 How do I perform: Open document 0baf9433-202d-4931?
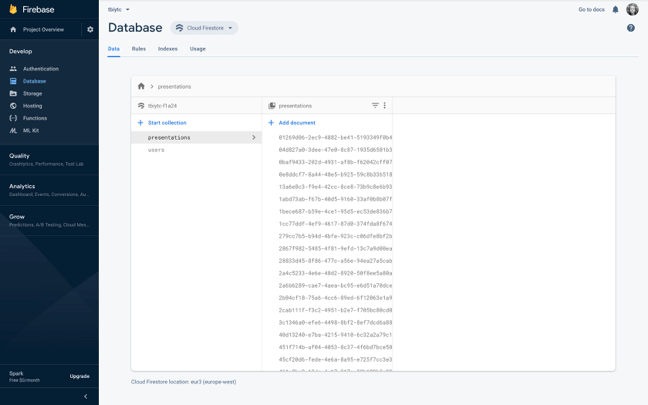pyautogui.click(x=335, y=162)
